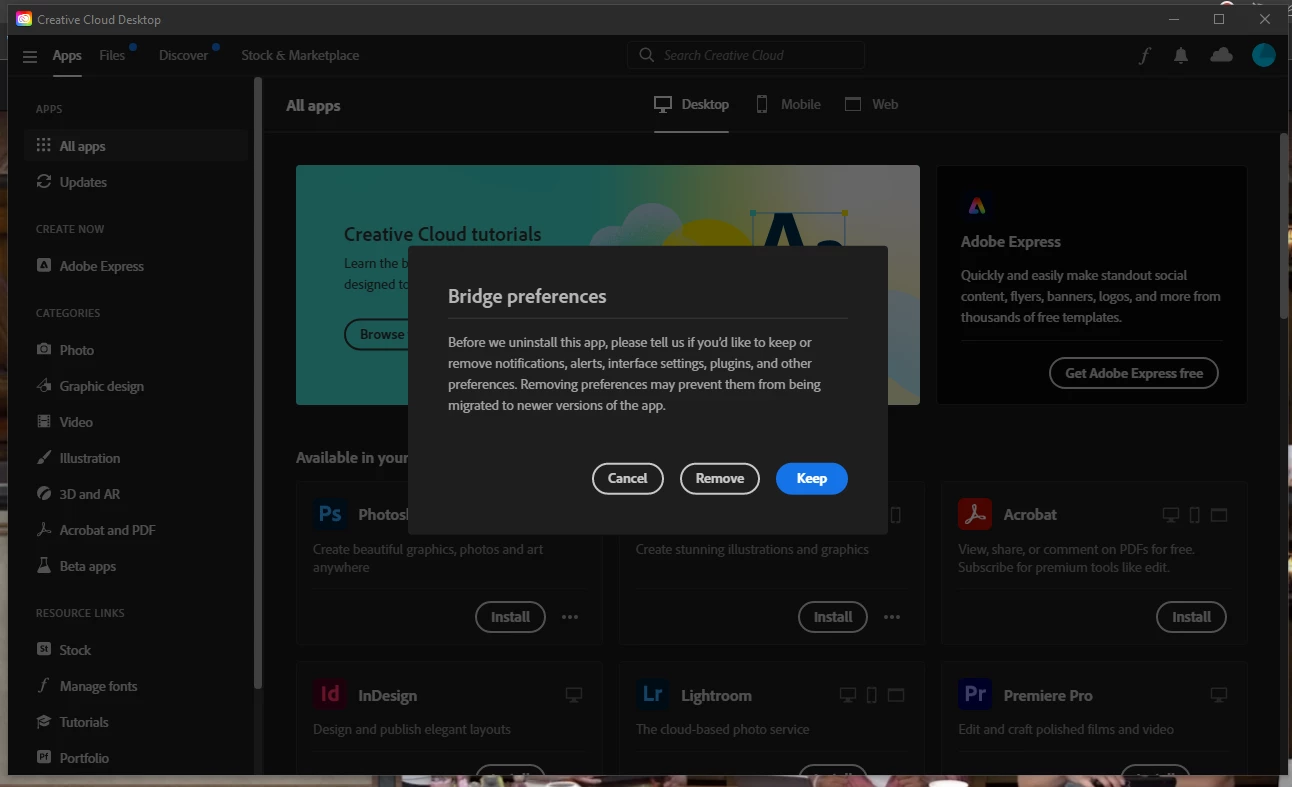Install Acrobat
The width and height of the screenshot is (1292, 787).
tap(1191, 617)
